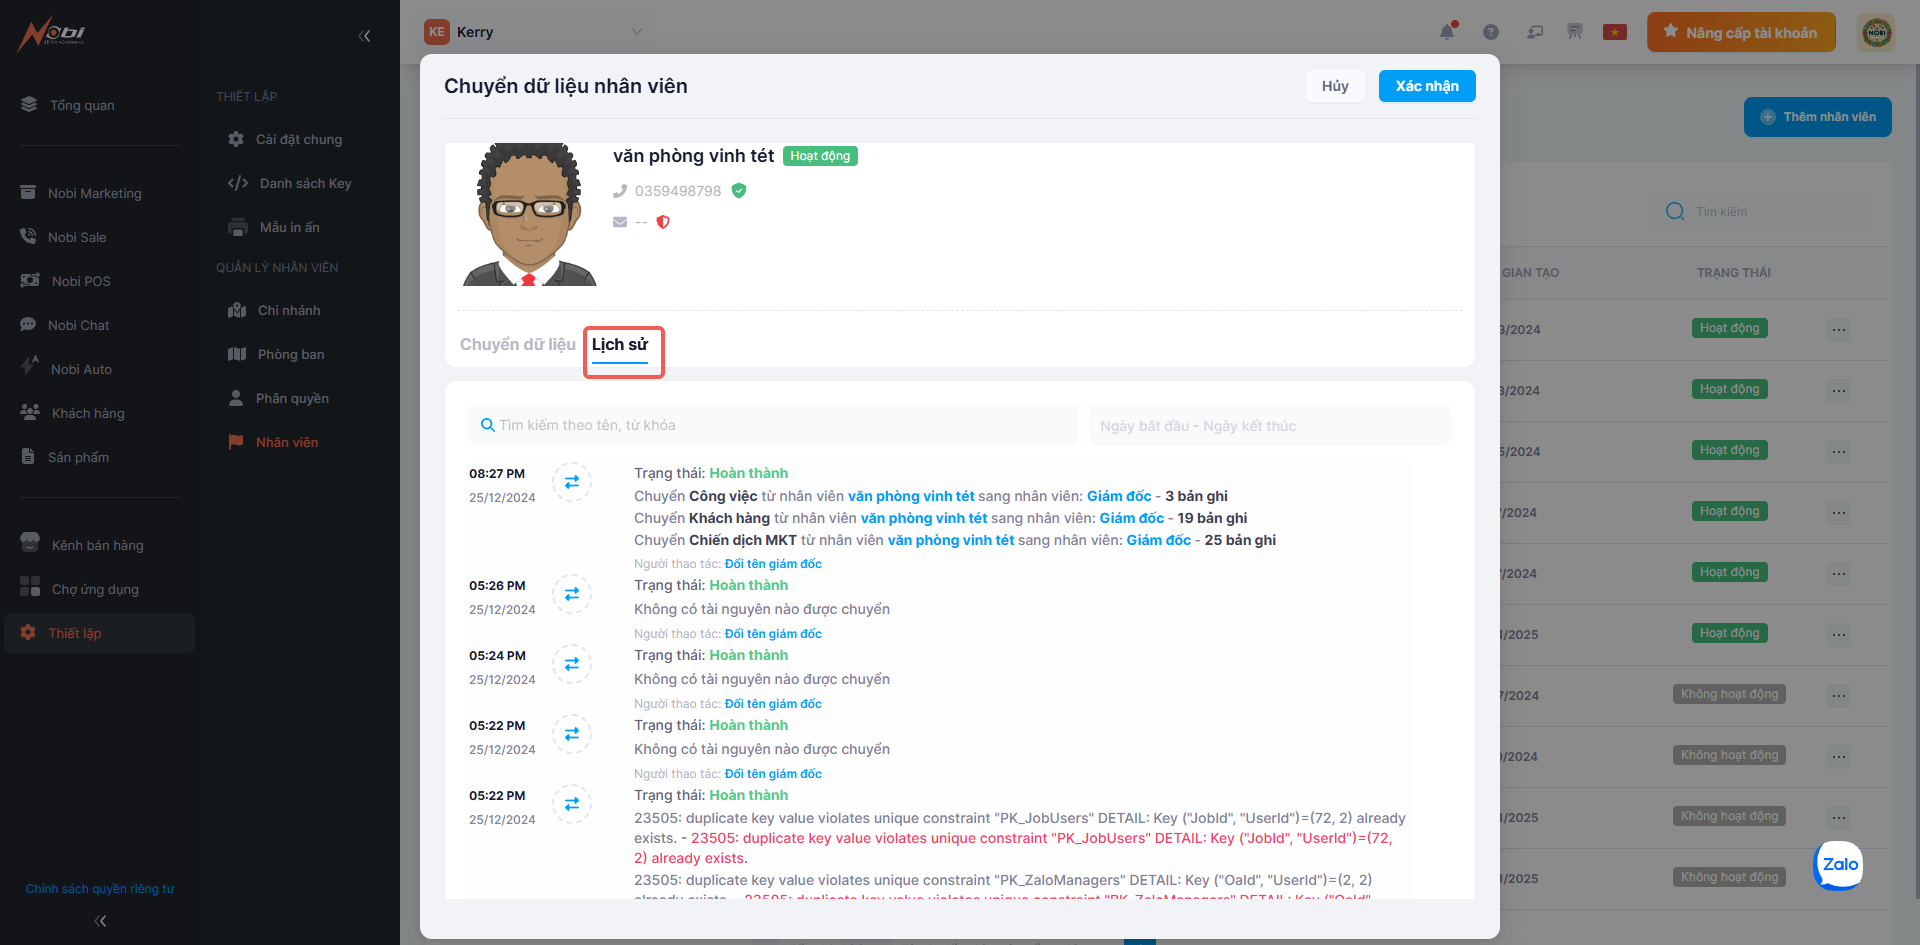The height and width of the screenshot is (945, 1920).
Task: Click the user avatar in top-right corner
Action: [1876, 33]
